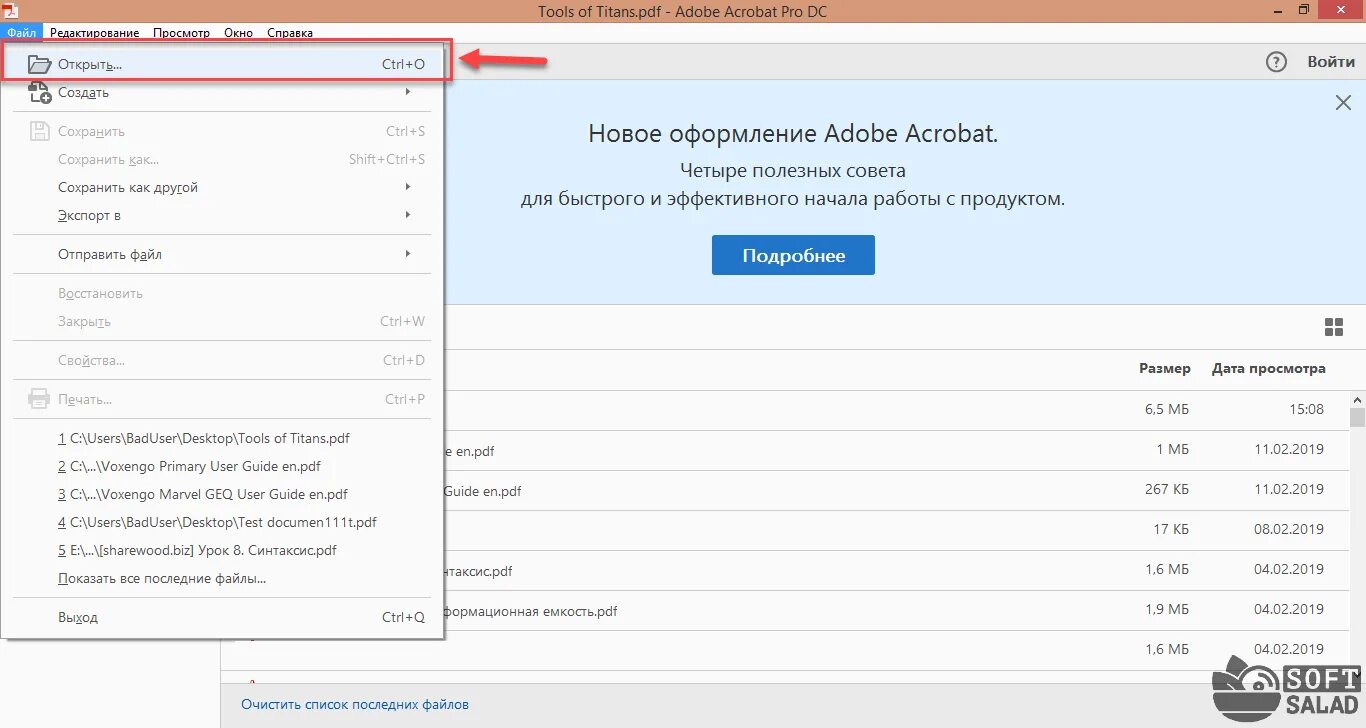1366x728 pixels.
Task: Click the 08.02.2019 date cell
Action: pyautogui.click(x=1289, y=529)
